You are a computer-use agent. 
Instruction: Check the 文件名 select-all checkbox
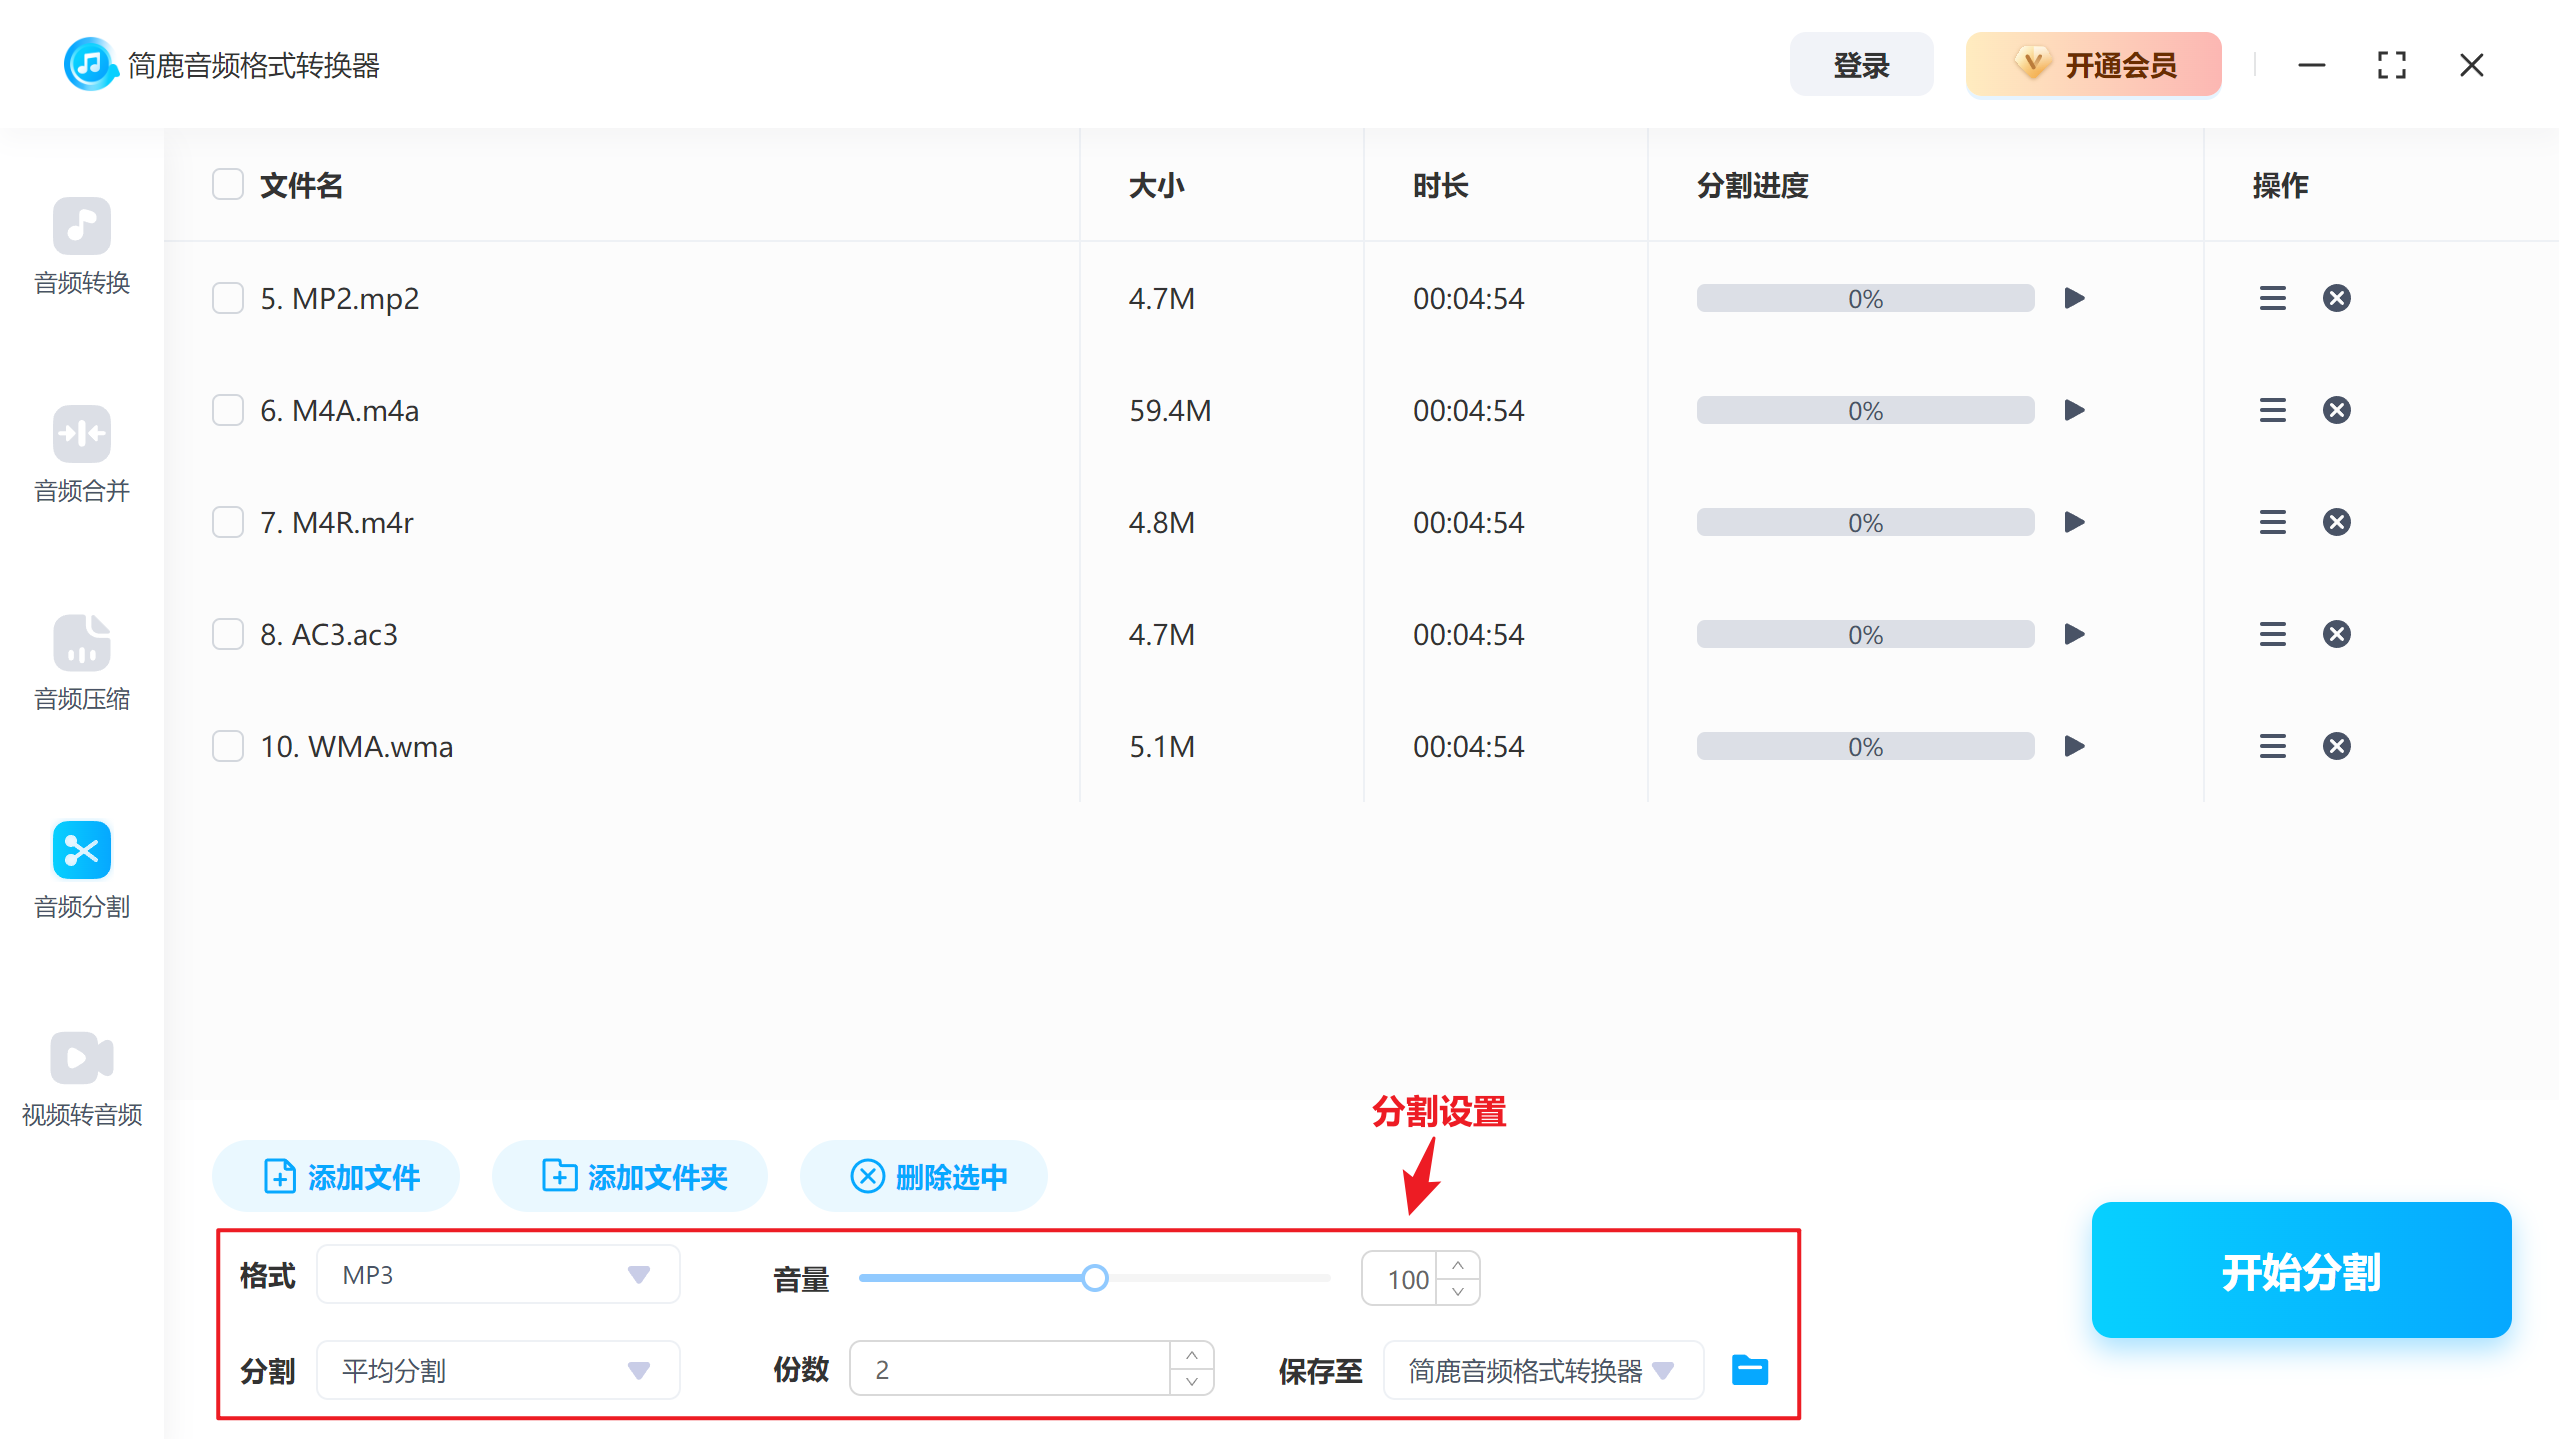(227, 184)
